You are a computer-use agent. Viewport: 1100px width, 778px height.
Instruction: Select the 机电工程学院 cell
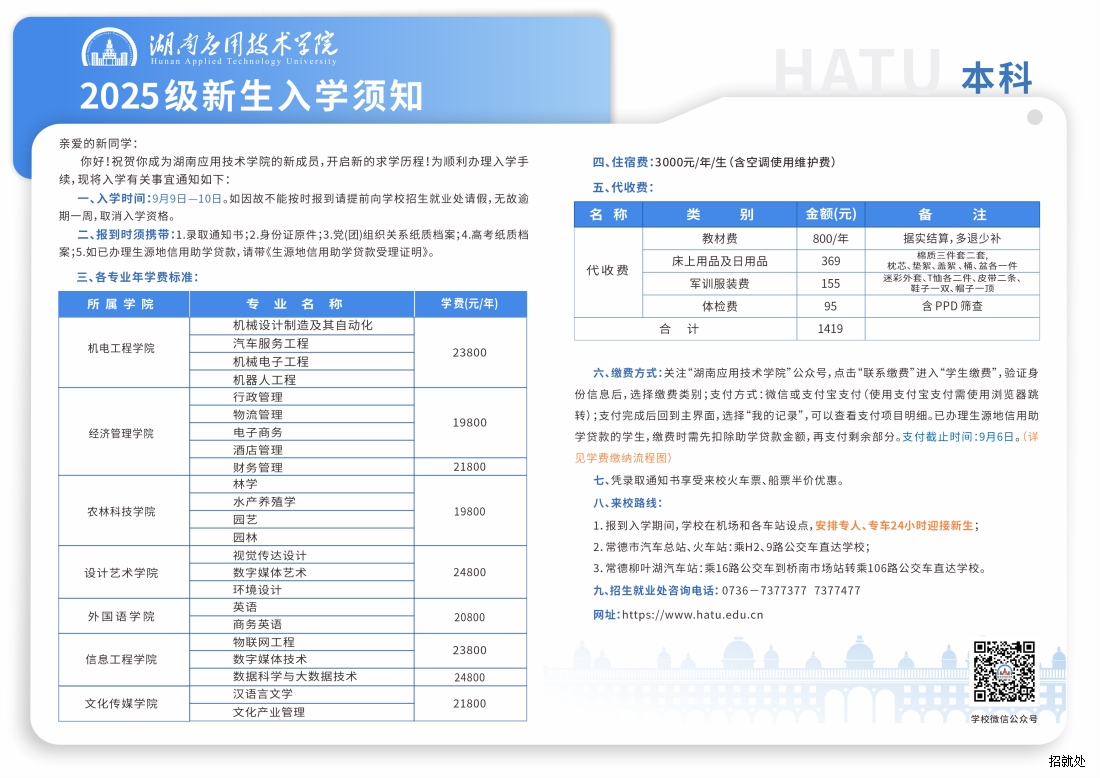point(124,348)
